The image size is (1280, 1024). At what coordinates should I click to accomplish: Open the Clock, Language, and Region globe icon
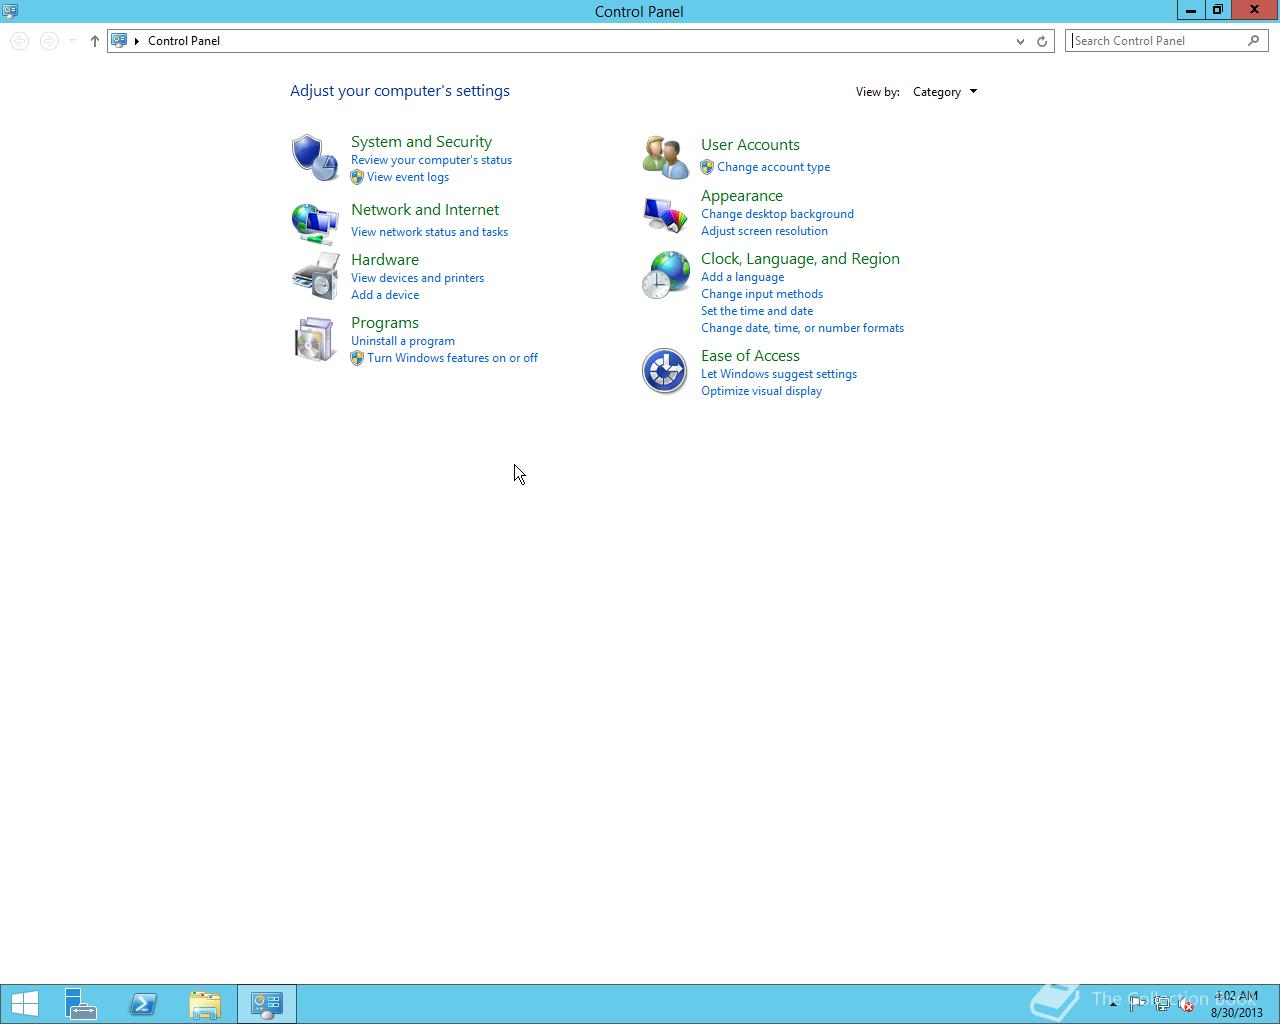pyautogui.click(x=665, y=275)
